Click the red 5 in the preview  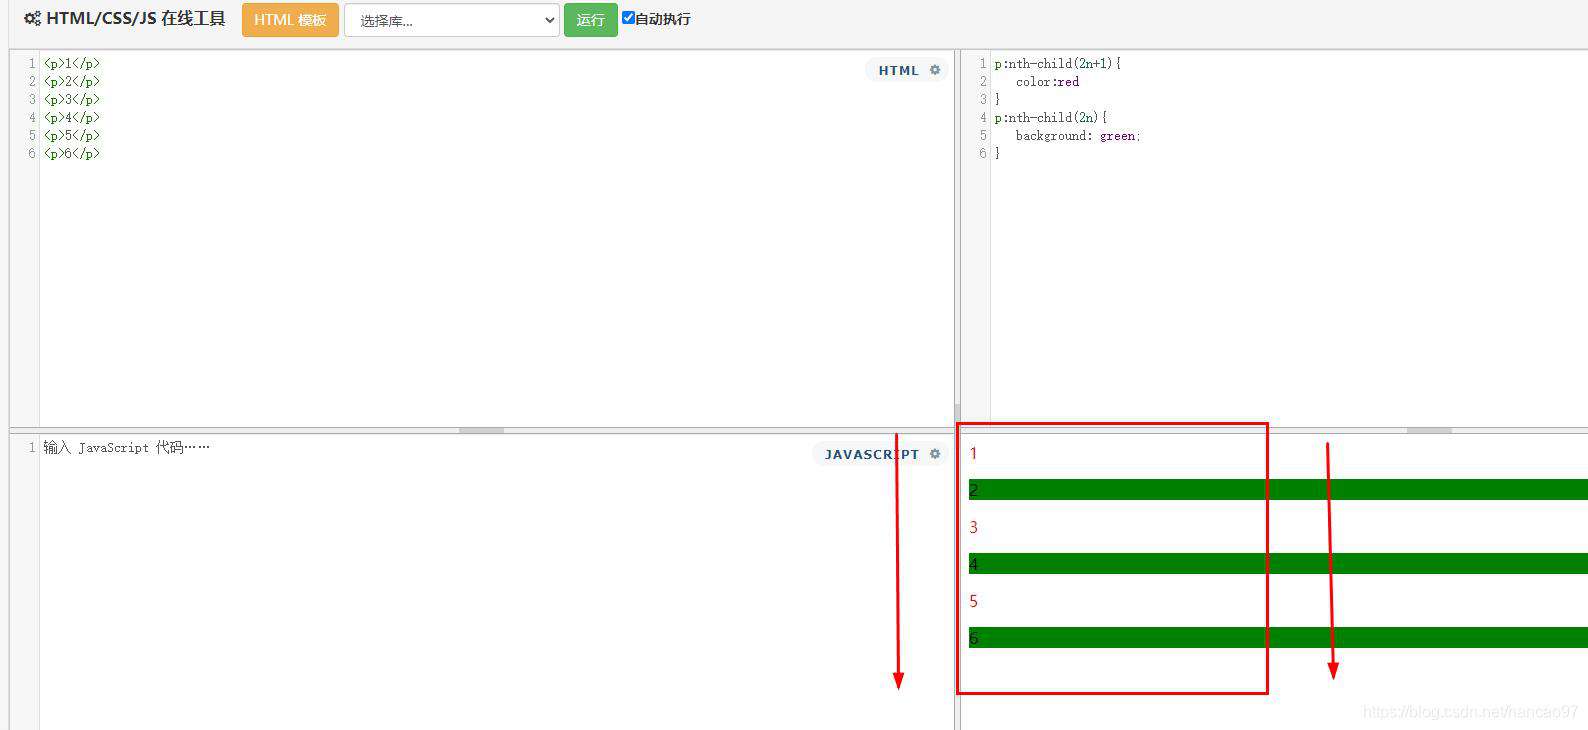[973, 601]
